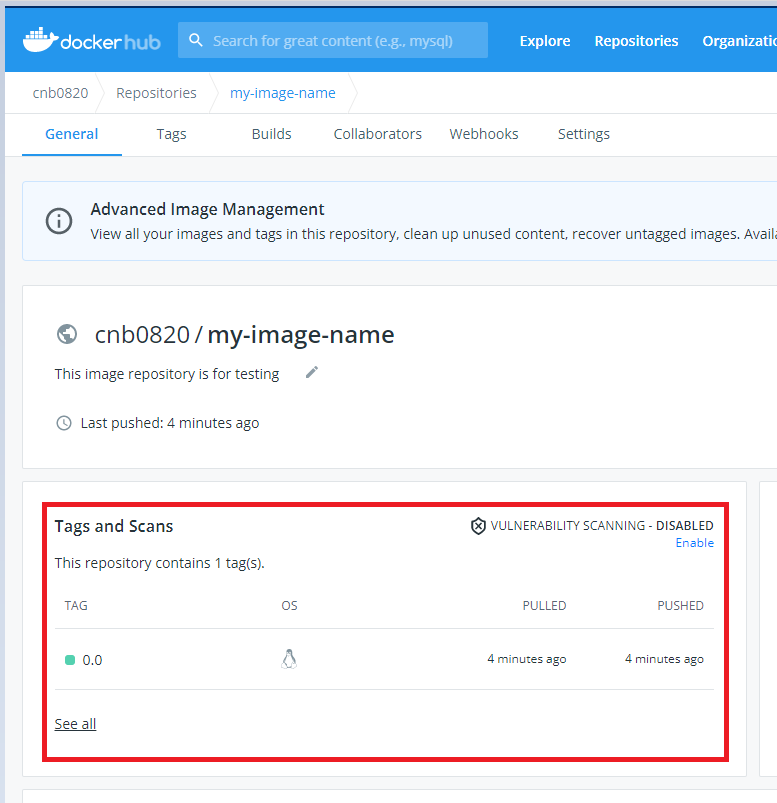
Task: Open the Explore page
Action: [545, 40]
